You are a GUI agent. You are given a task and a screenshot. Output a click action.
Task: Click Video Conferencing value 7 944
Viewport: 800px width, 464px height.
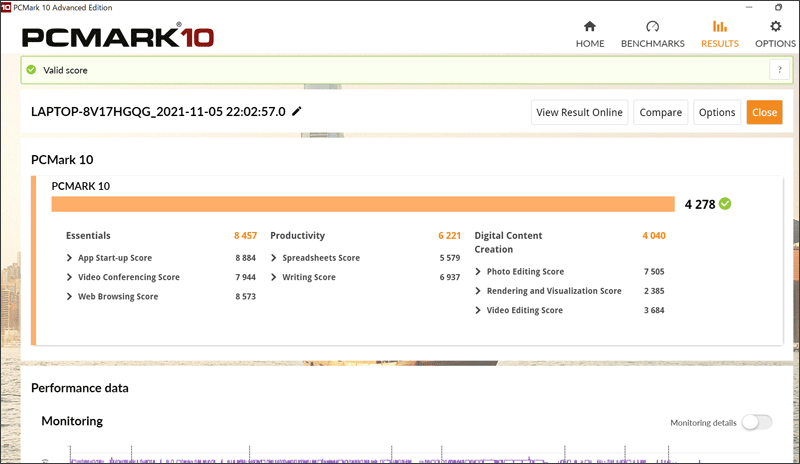pyautogui.click(x=245, y=277)
